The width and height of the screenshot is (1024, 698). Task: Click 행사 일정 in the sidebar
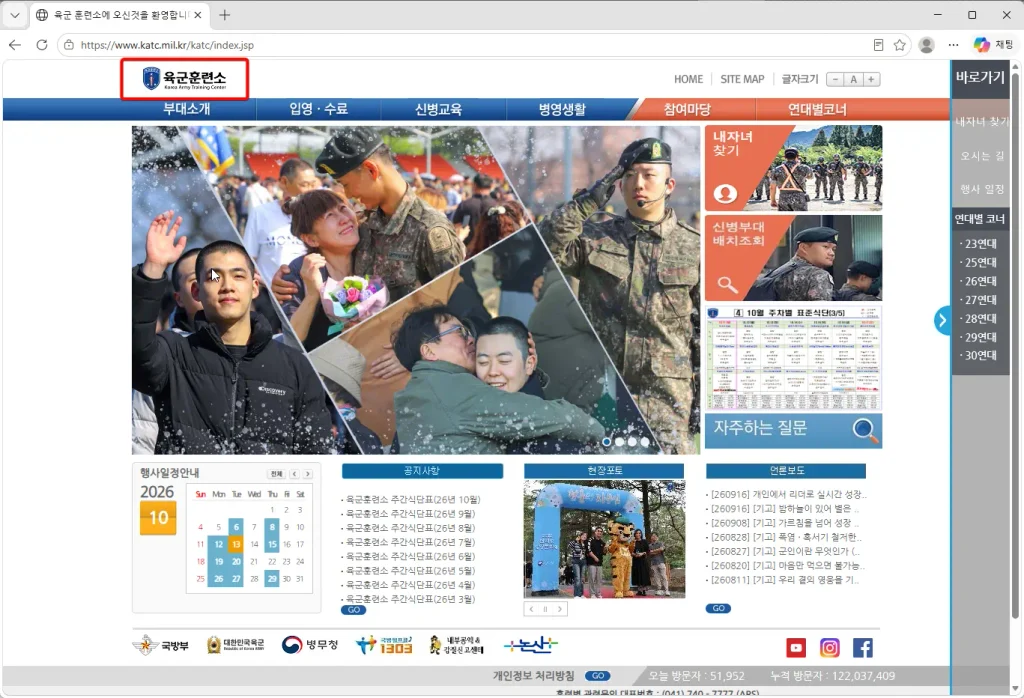pyautogui.click(x=982, y=189)
